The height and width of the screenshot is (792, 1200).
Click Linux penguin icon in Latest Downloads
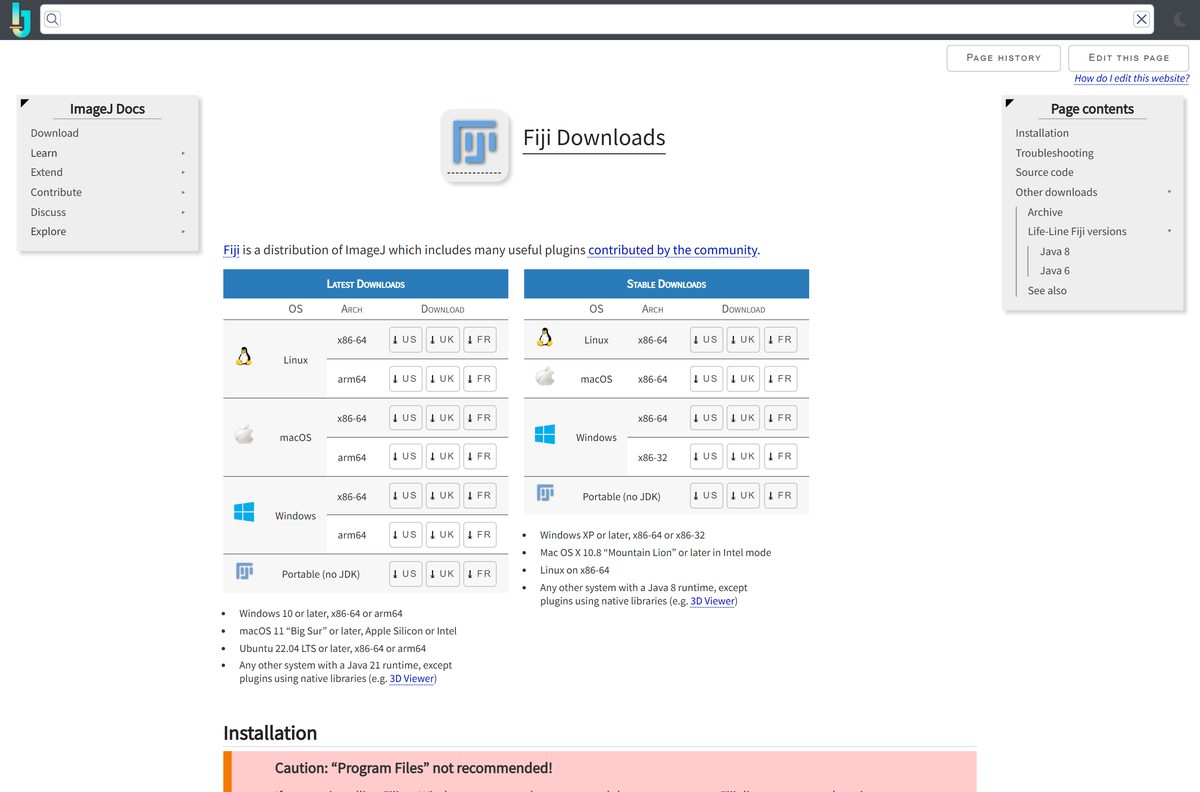tap(244, 357)
